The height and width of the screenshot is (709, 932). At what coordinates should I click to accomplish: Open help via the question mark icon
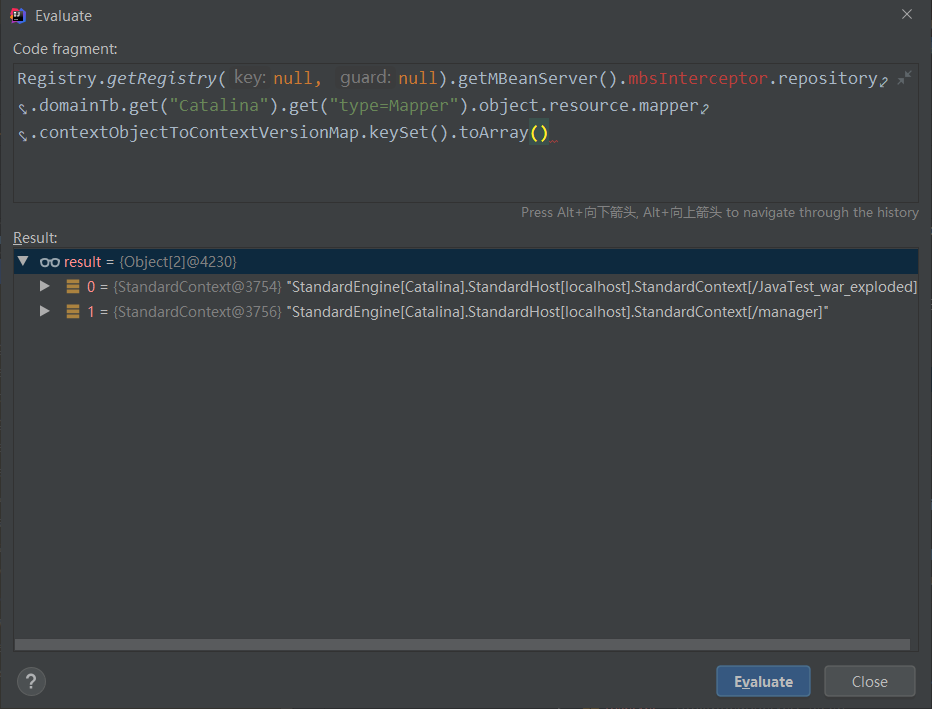point(31,681)
